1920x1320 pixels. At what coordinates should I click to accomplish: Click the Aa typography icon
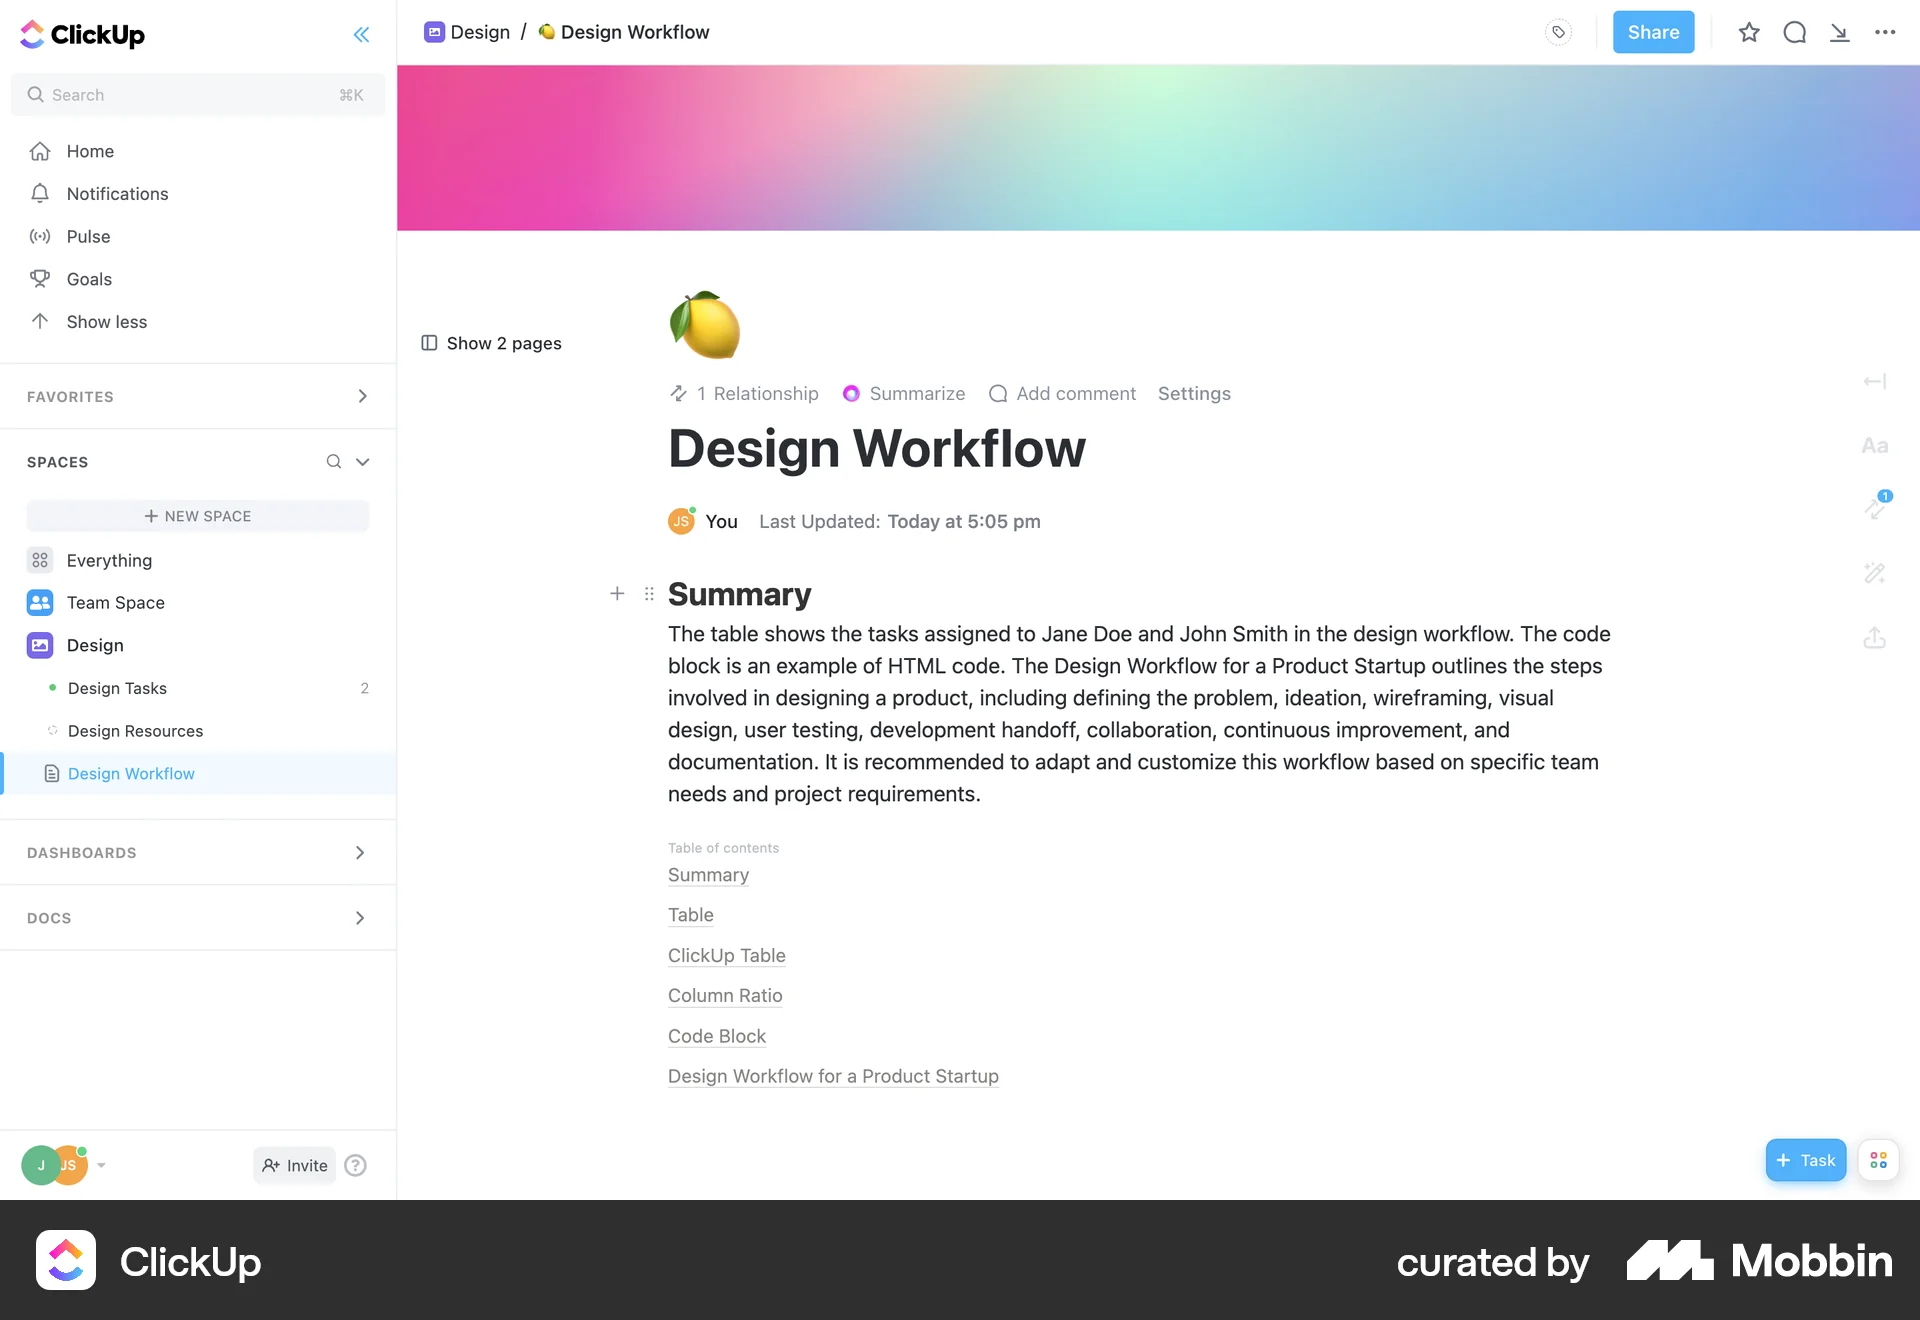pos(1874,446)
